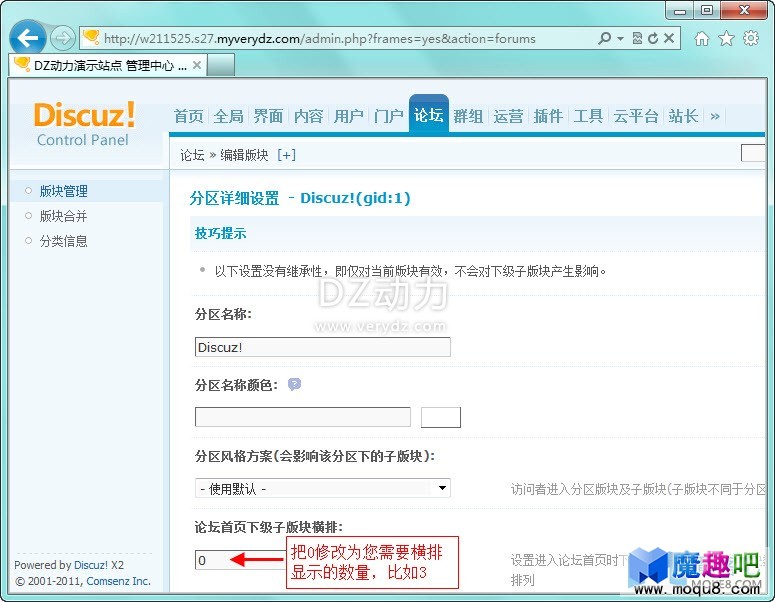Open the 插件 menu
The height and width of the screenshot is (602, 775).
[x=548, y=116]
